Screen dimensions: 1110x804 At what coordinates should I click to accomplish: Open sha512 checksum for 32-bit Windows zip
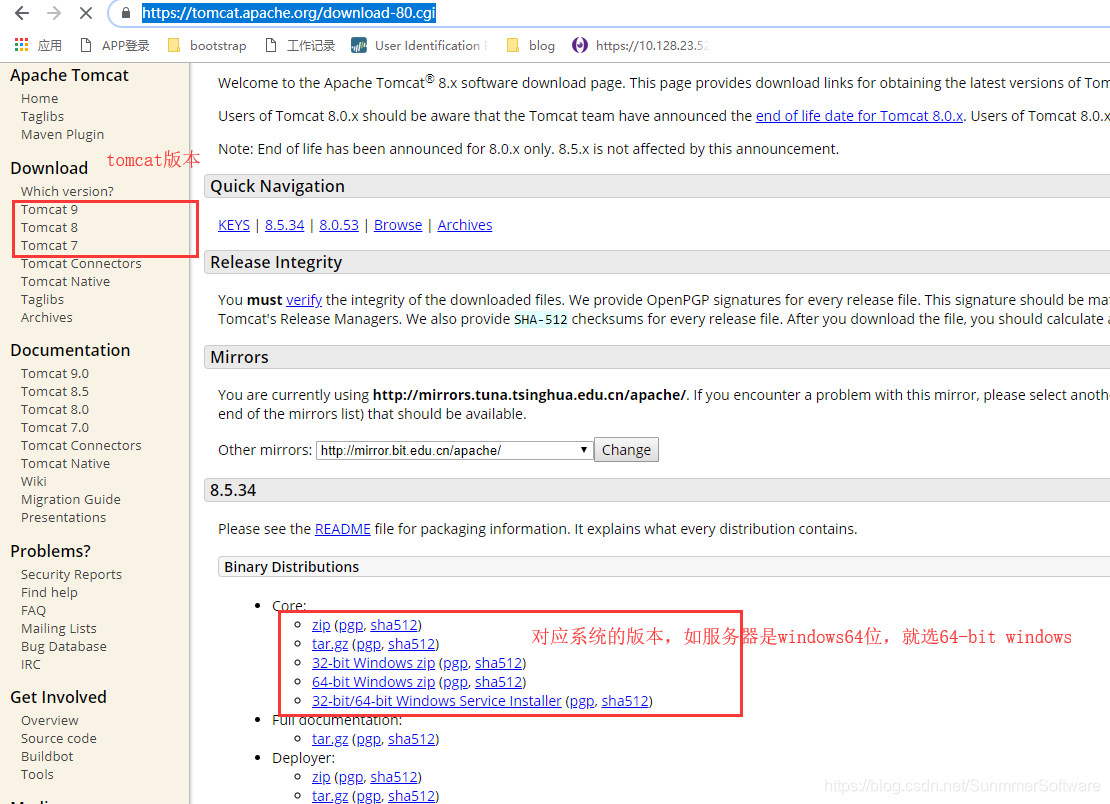tap(498, 663)
